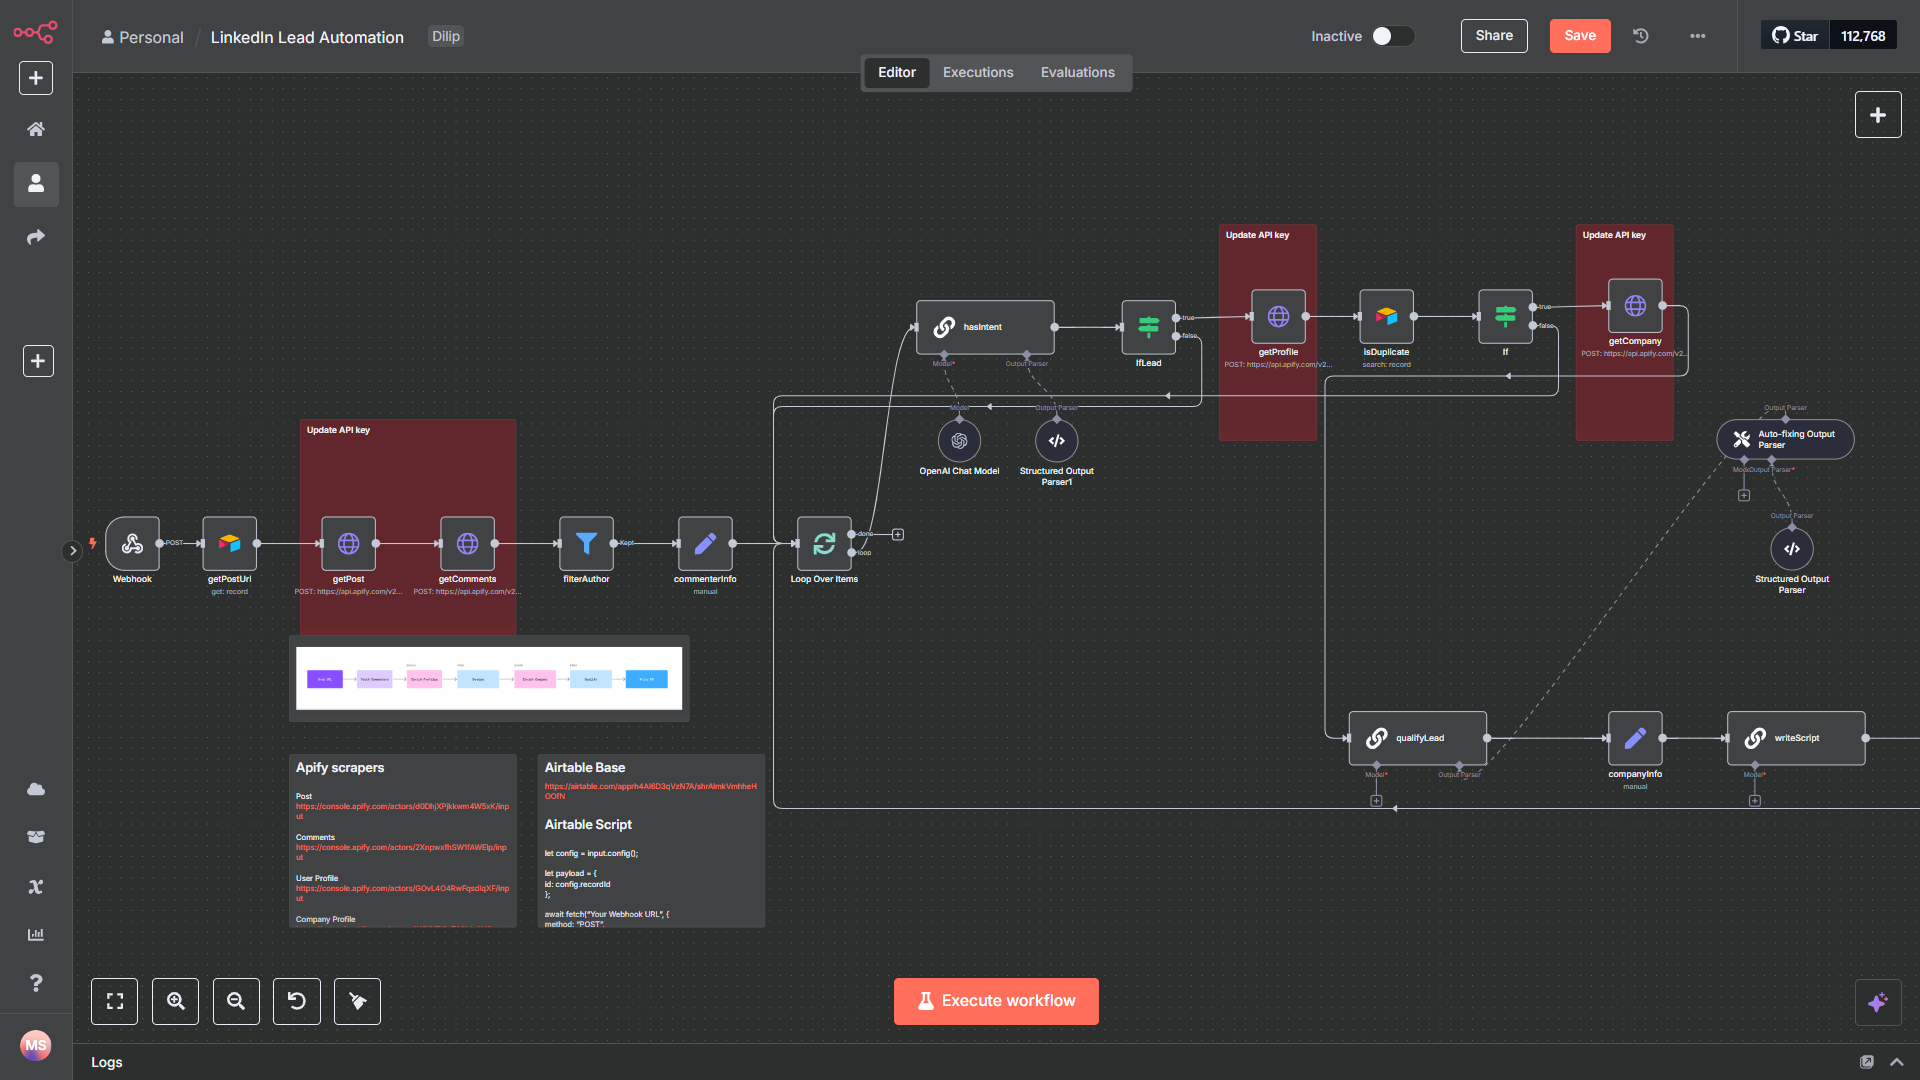
Task: Switch to the Evaluations tab
Action: pos(1077,72)
